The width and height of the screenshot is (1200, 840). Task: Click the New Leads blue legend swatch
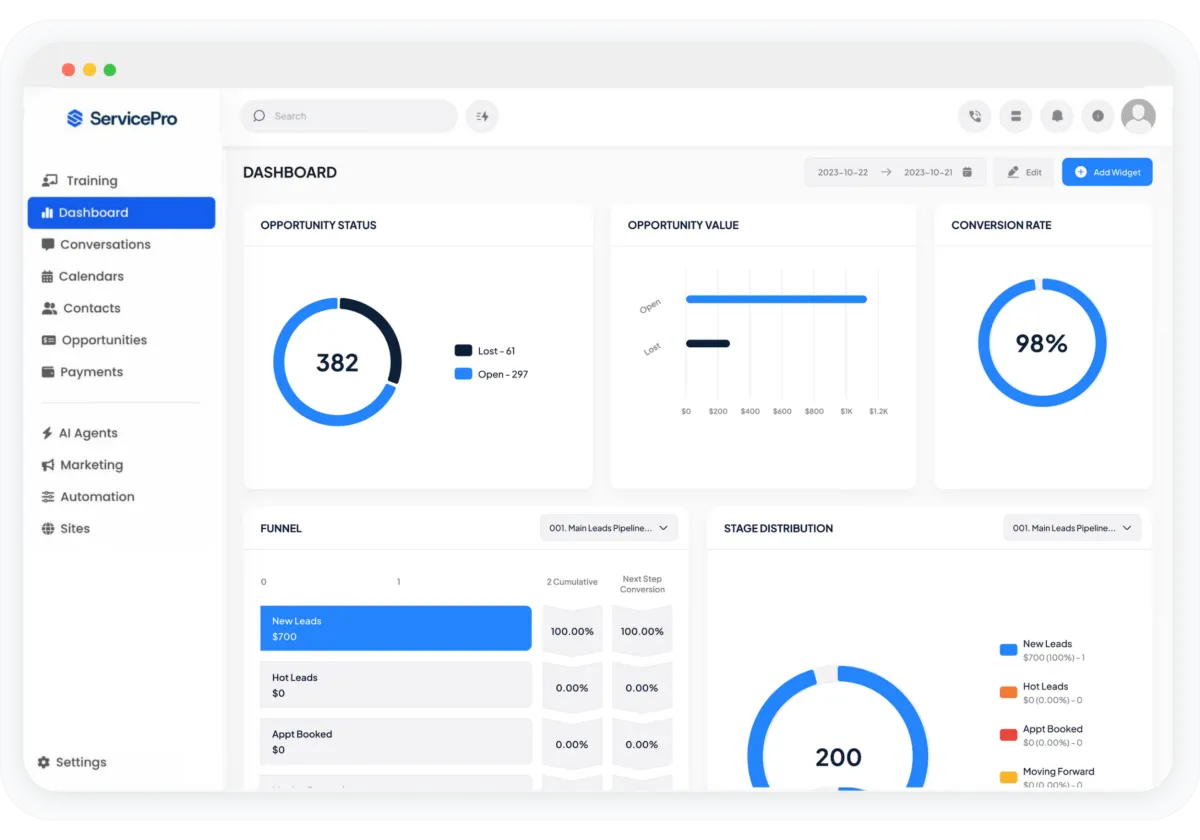click(x=1008, y=650)
